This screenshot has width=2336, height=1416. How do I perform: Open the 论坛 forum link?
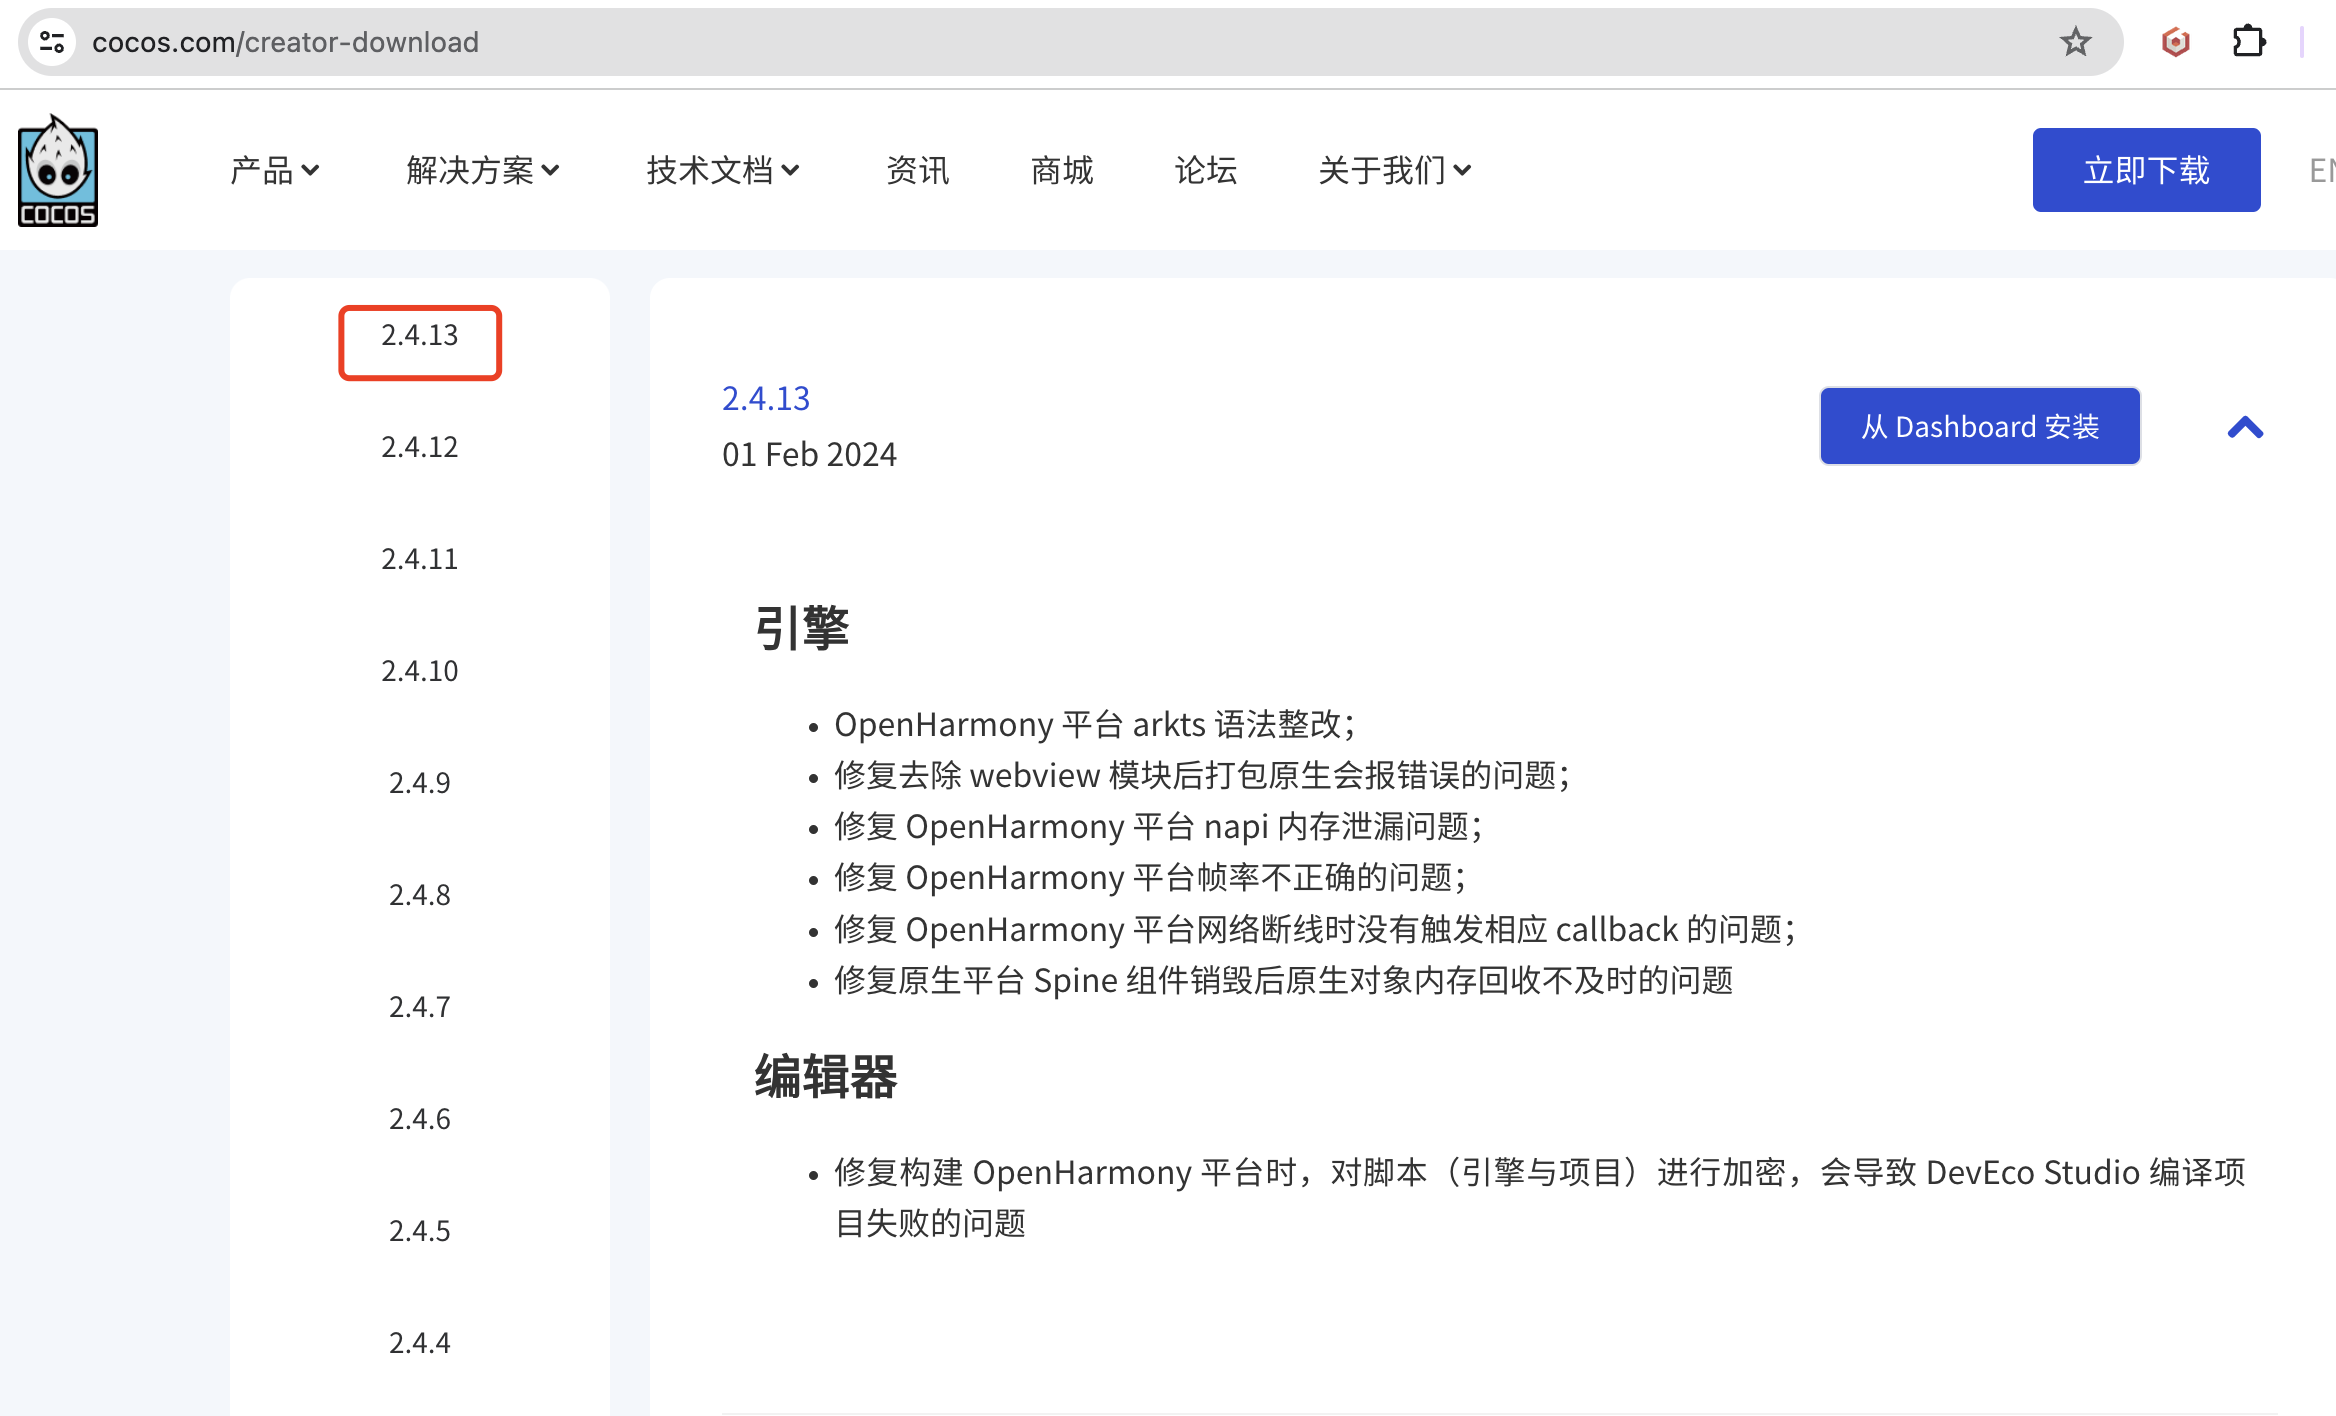tap(1205, 171)
